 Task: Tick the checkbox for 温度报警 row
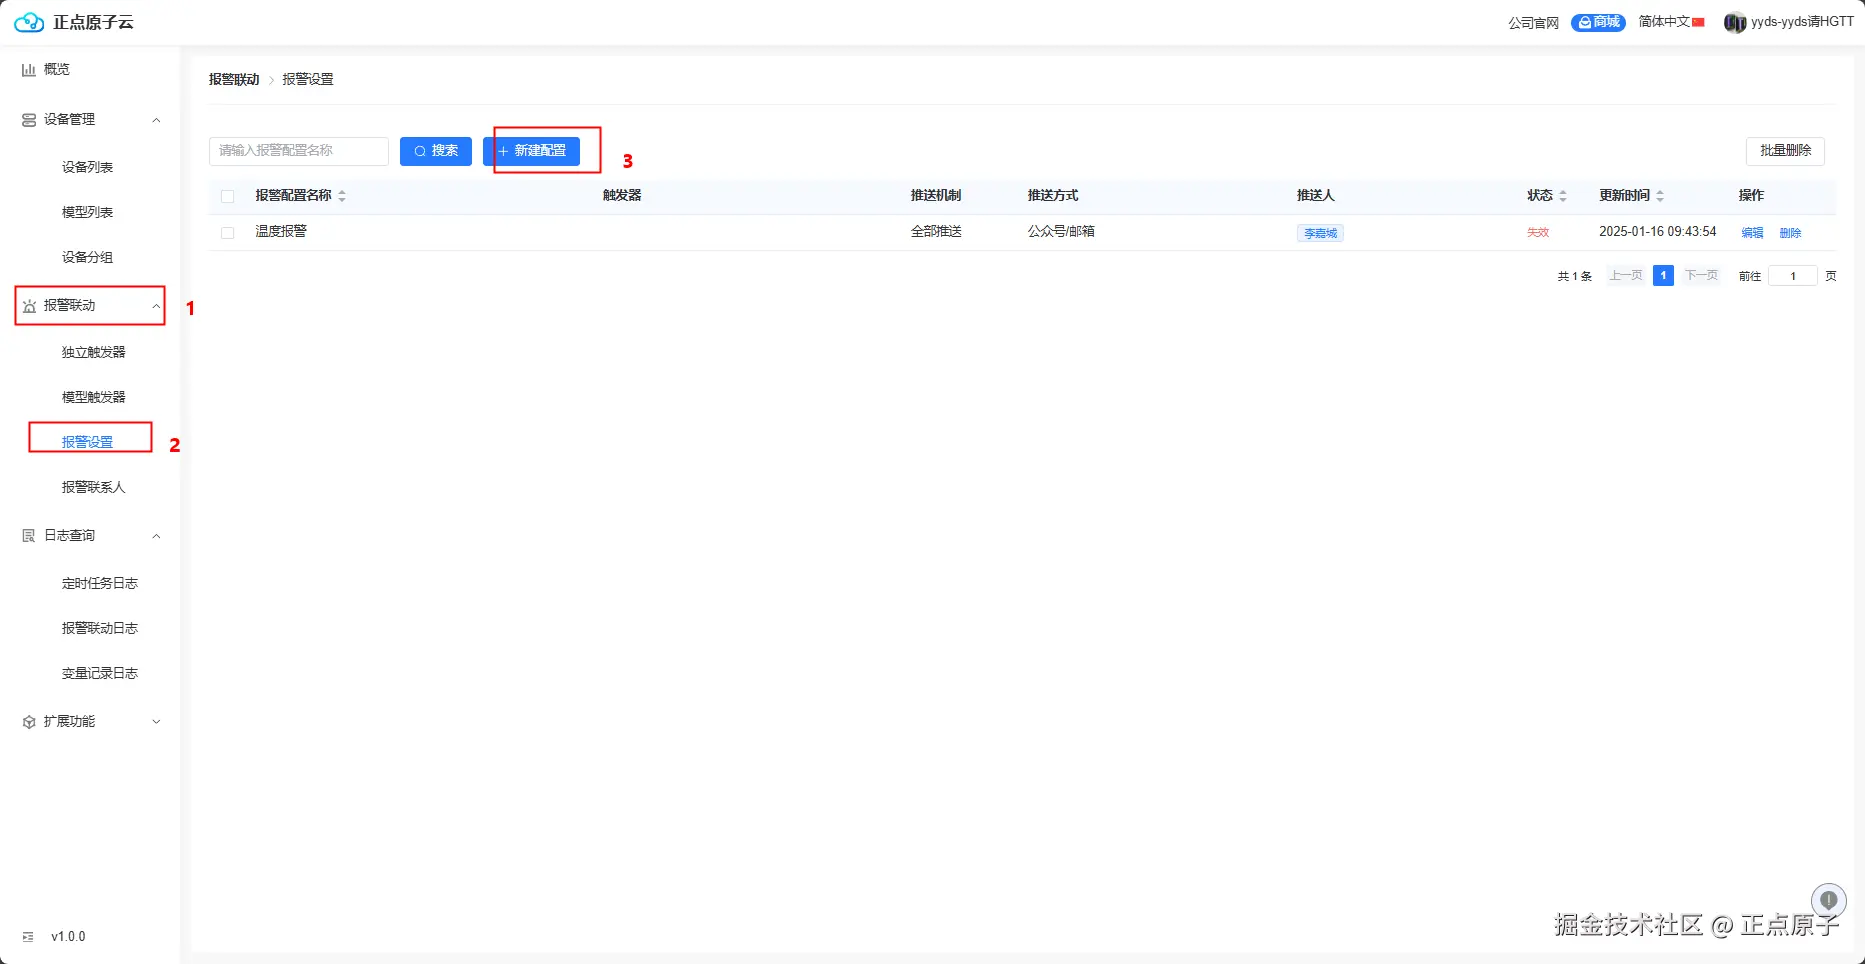[228, 232]
